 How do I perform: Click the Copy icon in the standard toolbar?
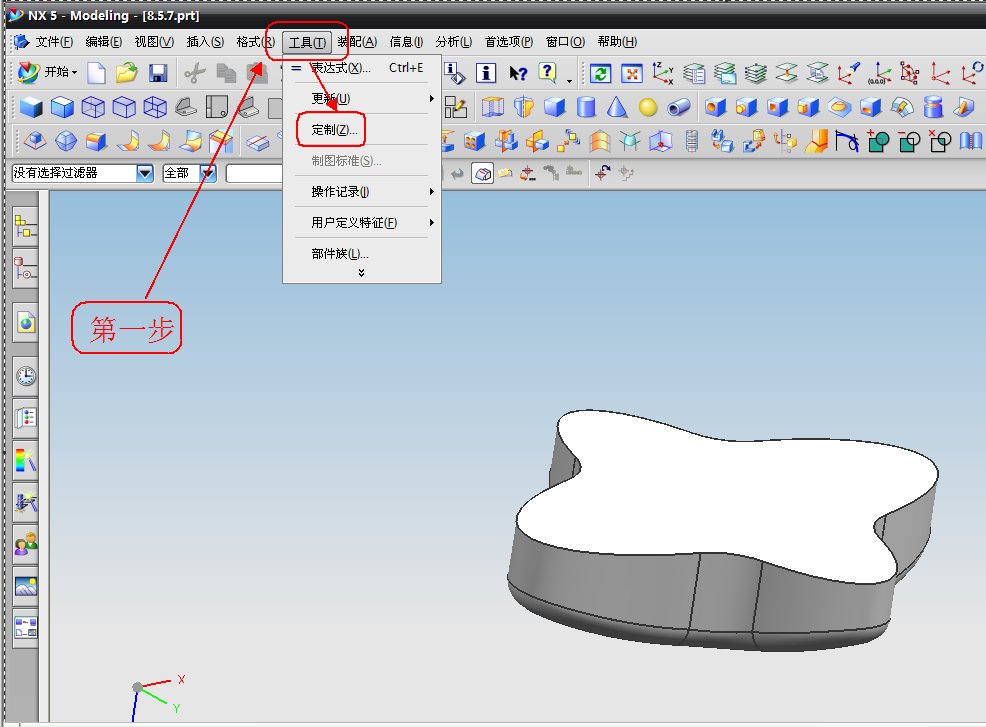pos(226,73)
